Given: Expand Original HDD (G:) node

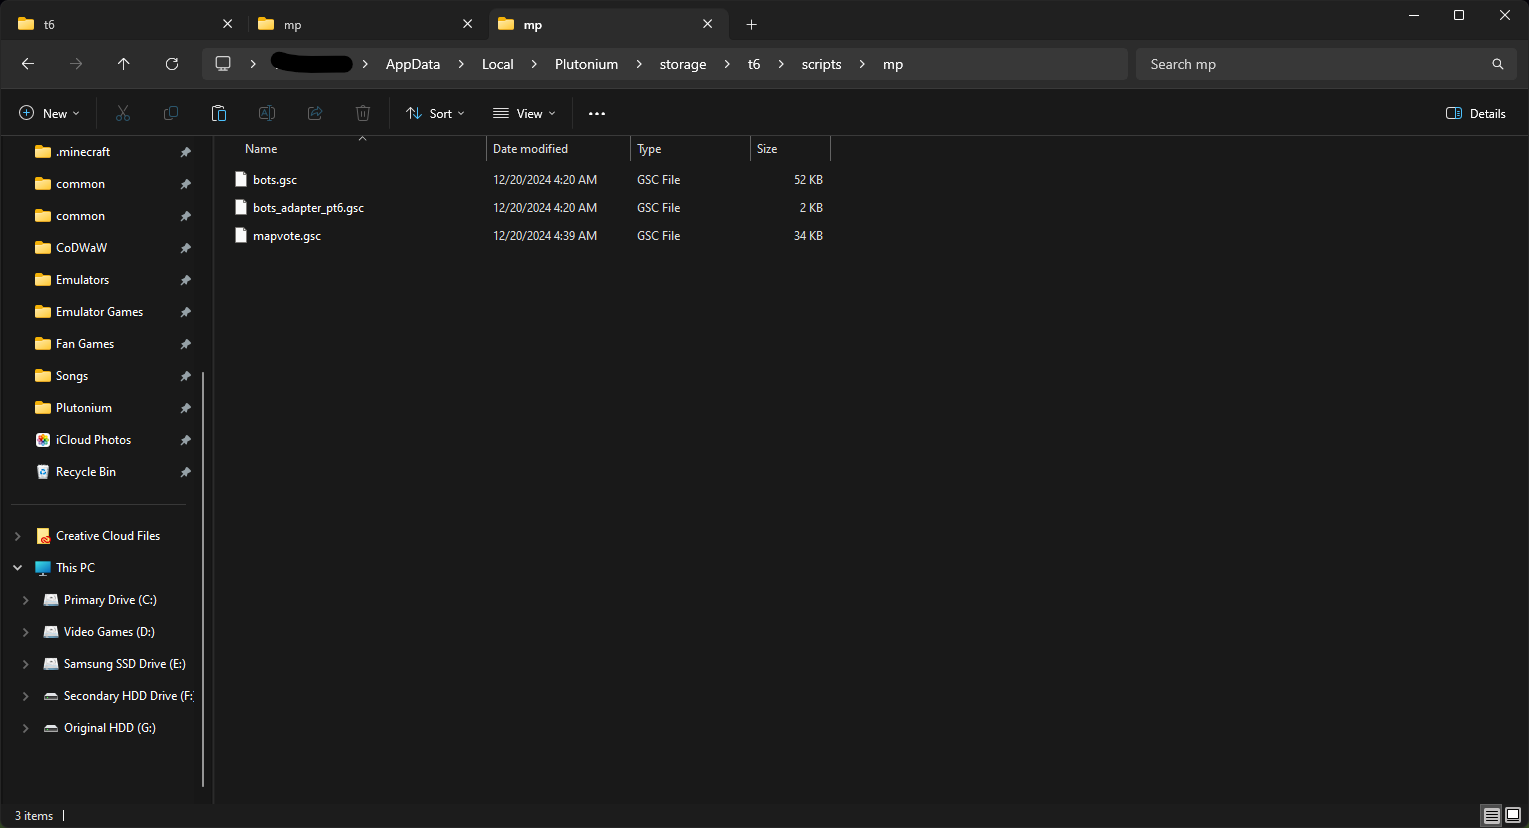Looking at the screenshot, I should coord(26,728).
